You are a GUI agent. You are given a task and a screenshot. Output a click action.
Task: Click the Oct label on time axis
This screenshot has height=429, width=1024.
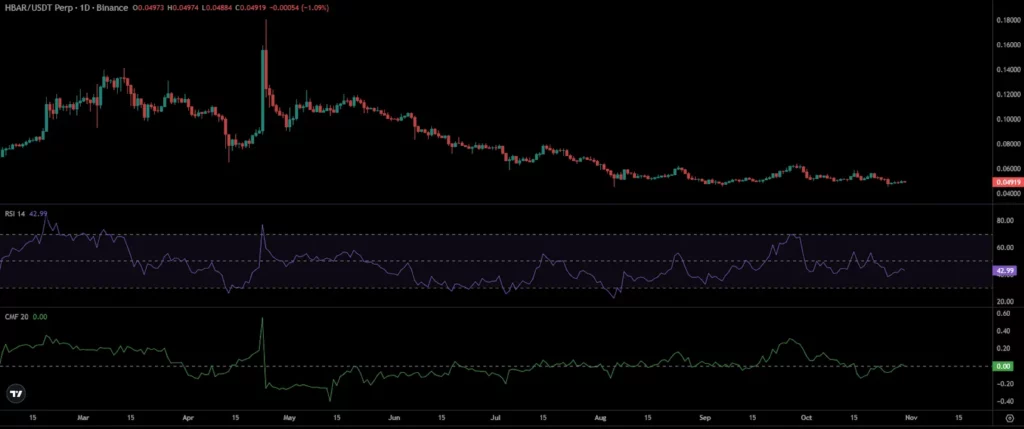[807, 417]
